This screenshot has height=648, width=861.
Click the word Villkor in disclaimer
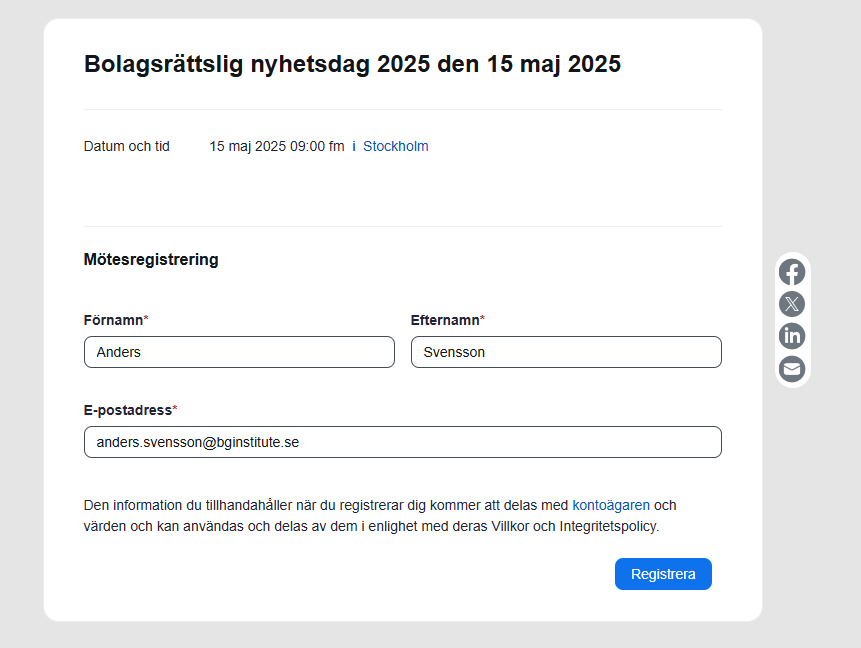(x=511, y=525)
